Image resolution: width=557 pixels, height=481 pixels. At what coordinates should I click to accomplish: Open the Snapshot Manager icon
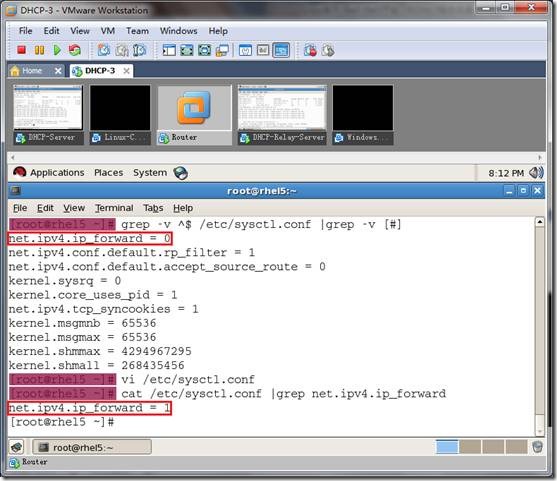(x=140, y=50)
